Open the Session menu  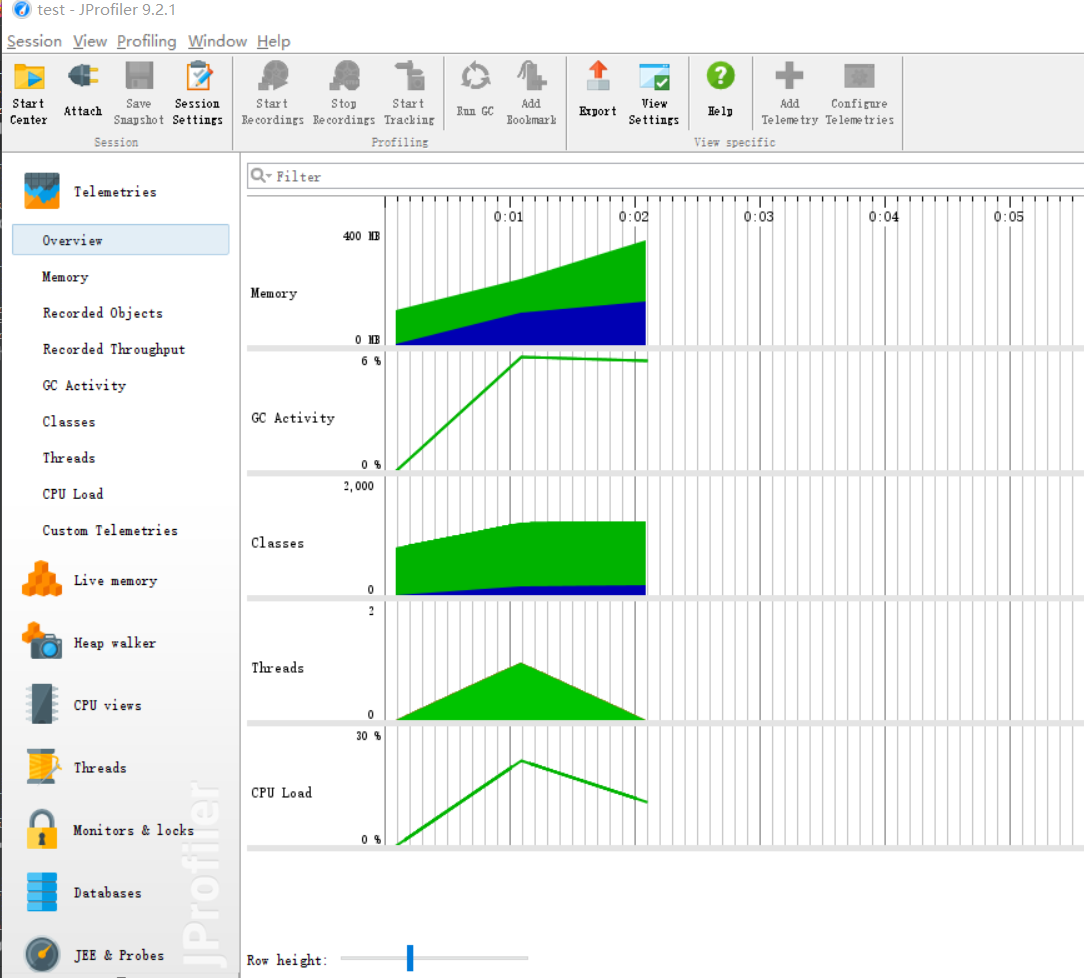point(35,41)
